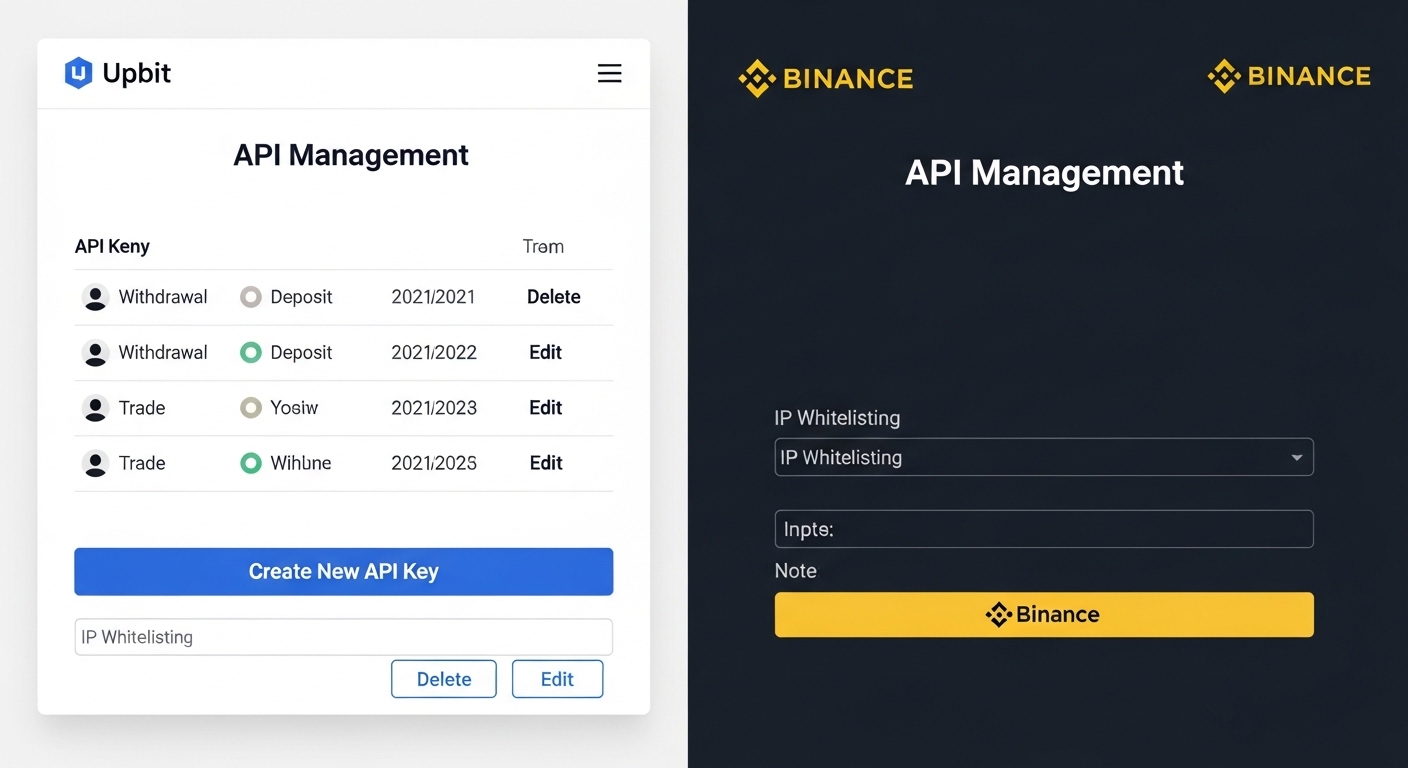Screen dimensions: 1408x768
Task: Click the left Binance logo in header
Action: 825,78
